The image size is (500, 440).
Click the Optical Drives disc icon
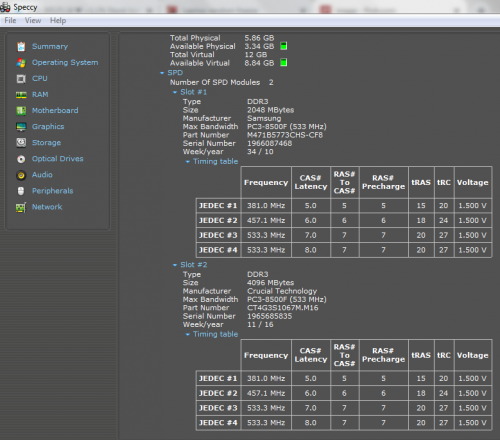click(x=21, y=159)
